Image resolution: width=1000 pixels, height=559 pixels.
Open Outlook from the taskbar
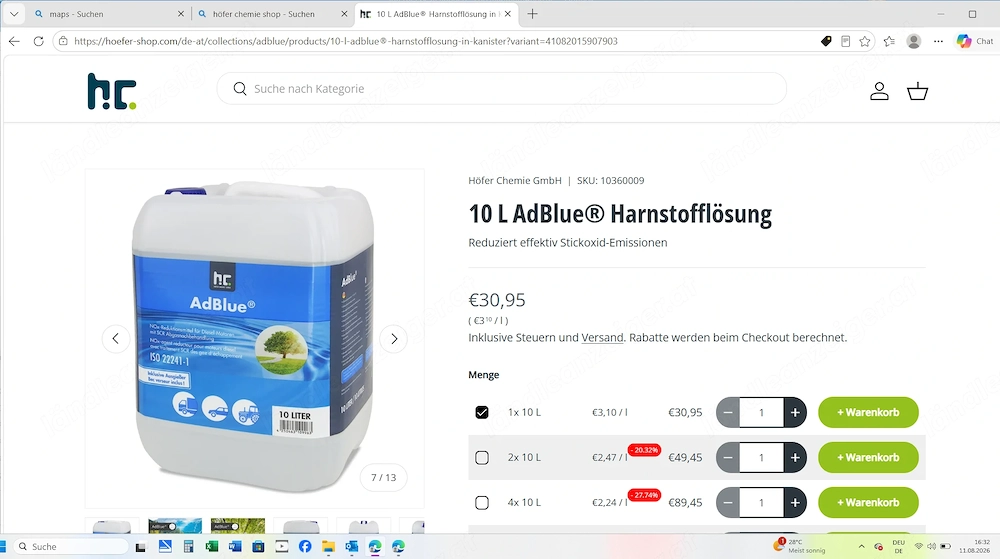coord(351,546)
